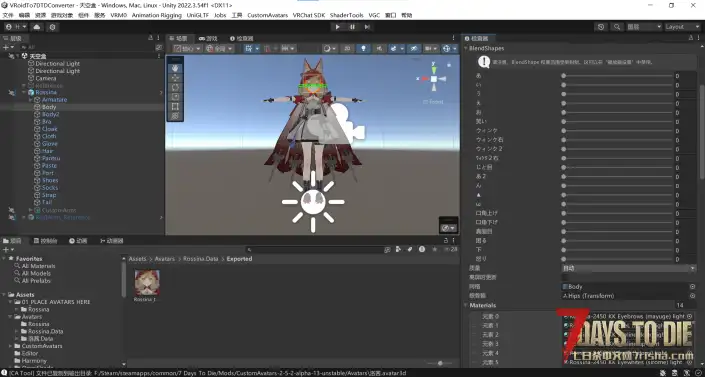Toggle scene audio in the scene toolbar
705x377 pixels.
[x=379, y=48]
